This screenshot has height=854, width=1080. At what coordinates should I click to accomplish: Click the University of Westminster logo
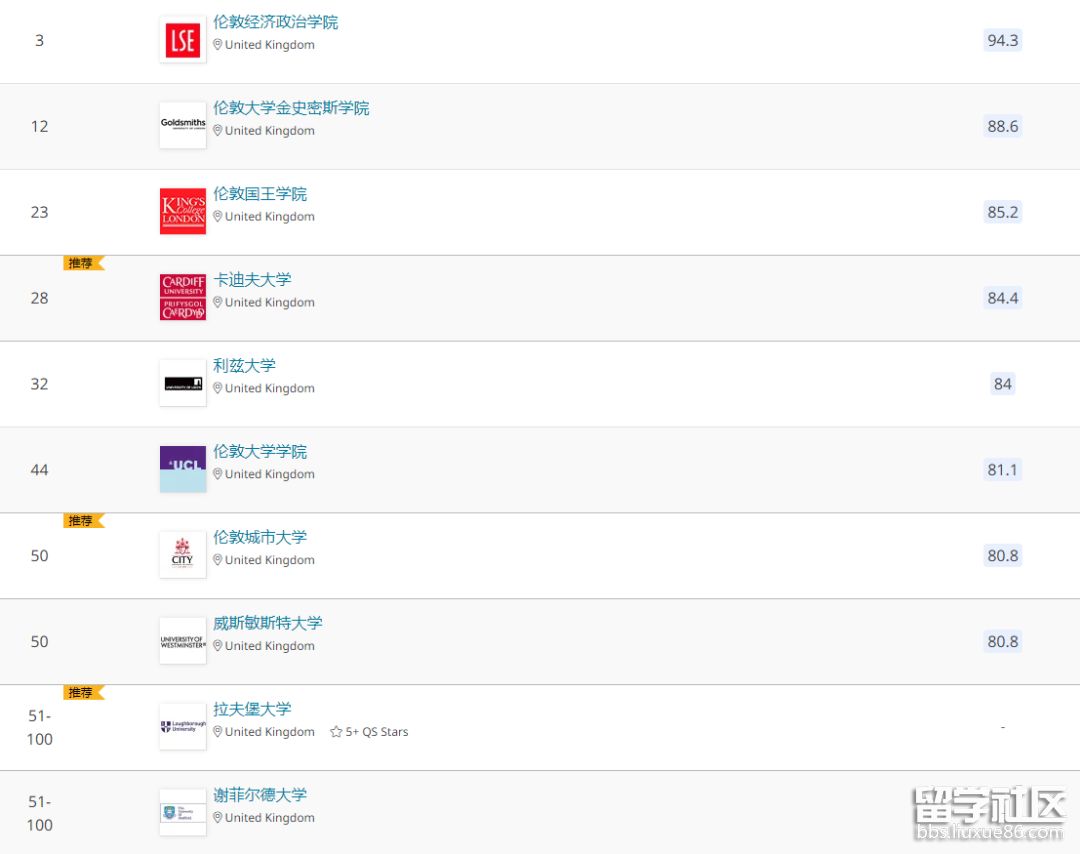(181, 641)
